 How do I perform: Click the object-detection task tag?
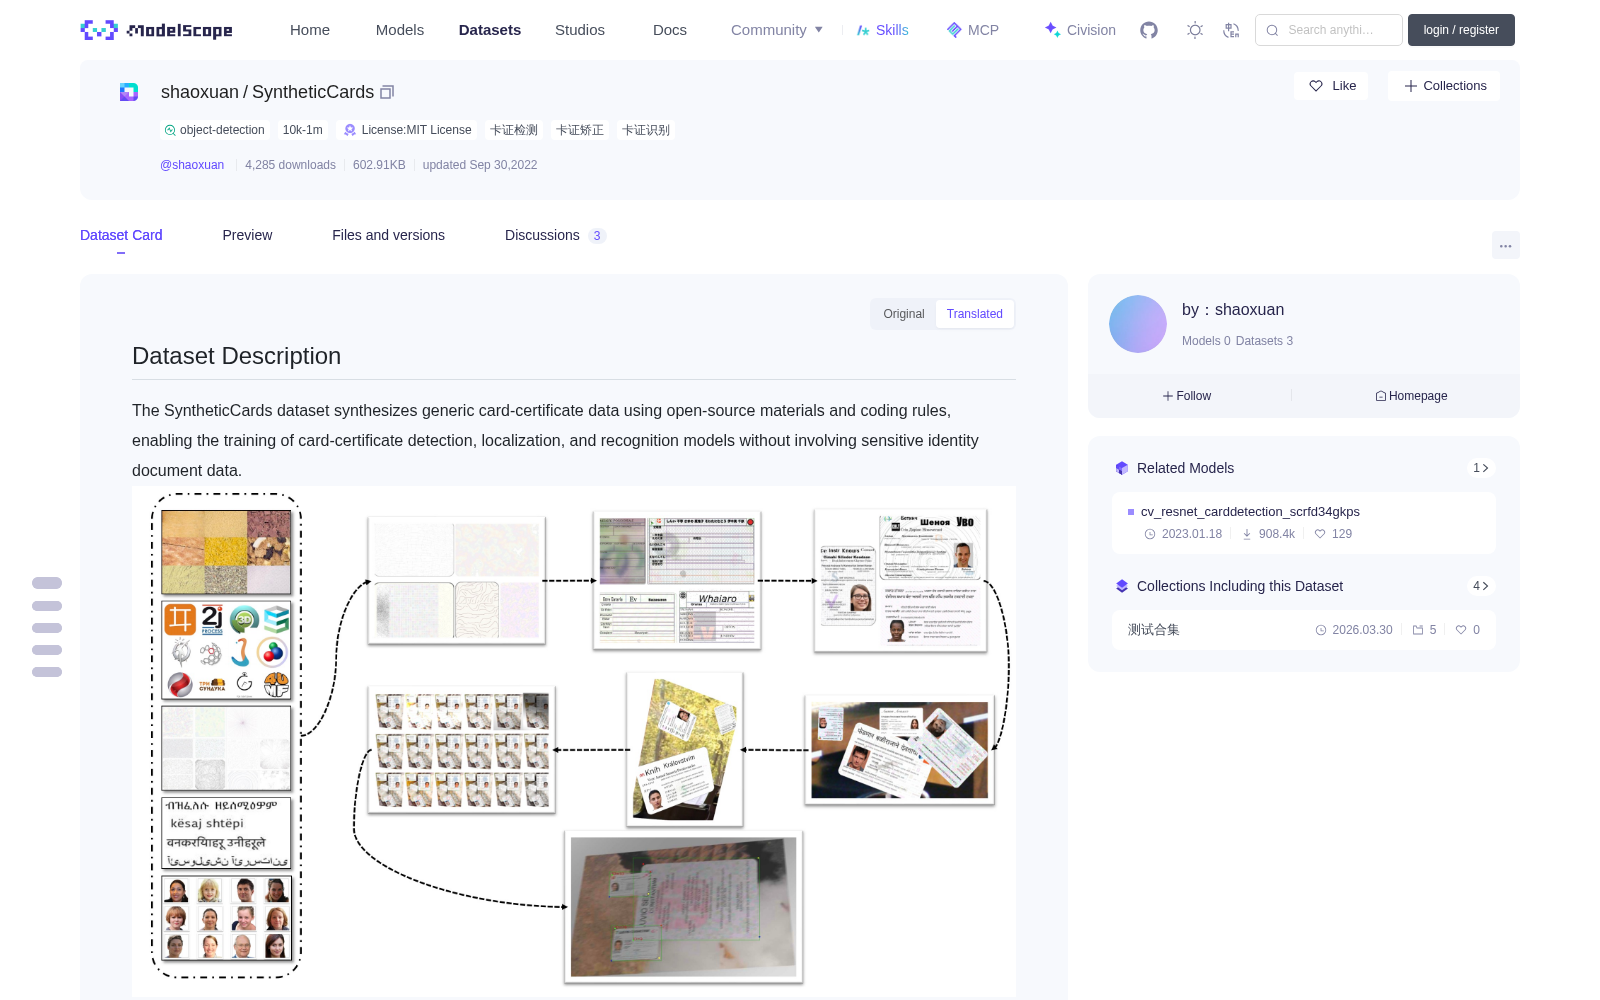215,130
